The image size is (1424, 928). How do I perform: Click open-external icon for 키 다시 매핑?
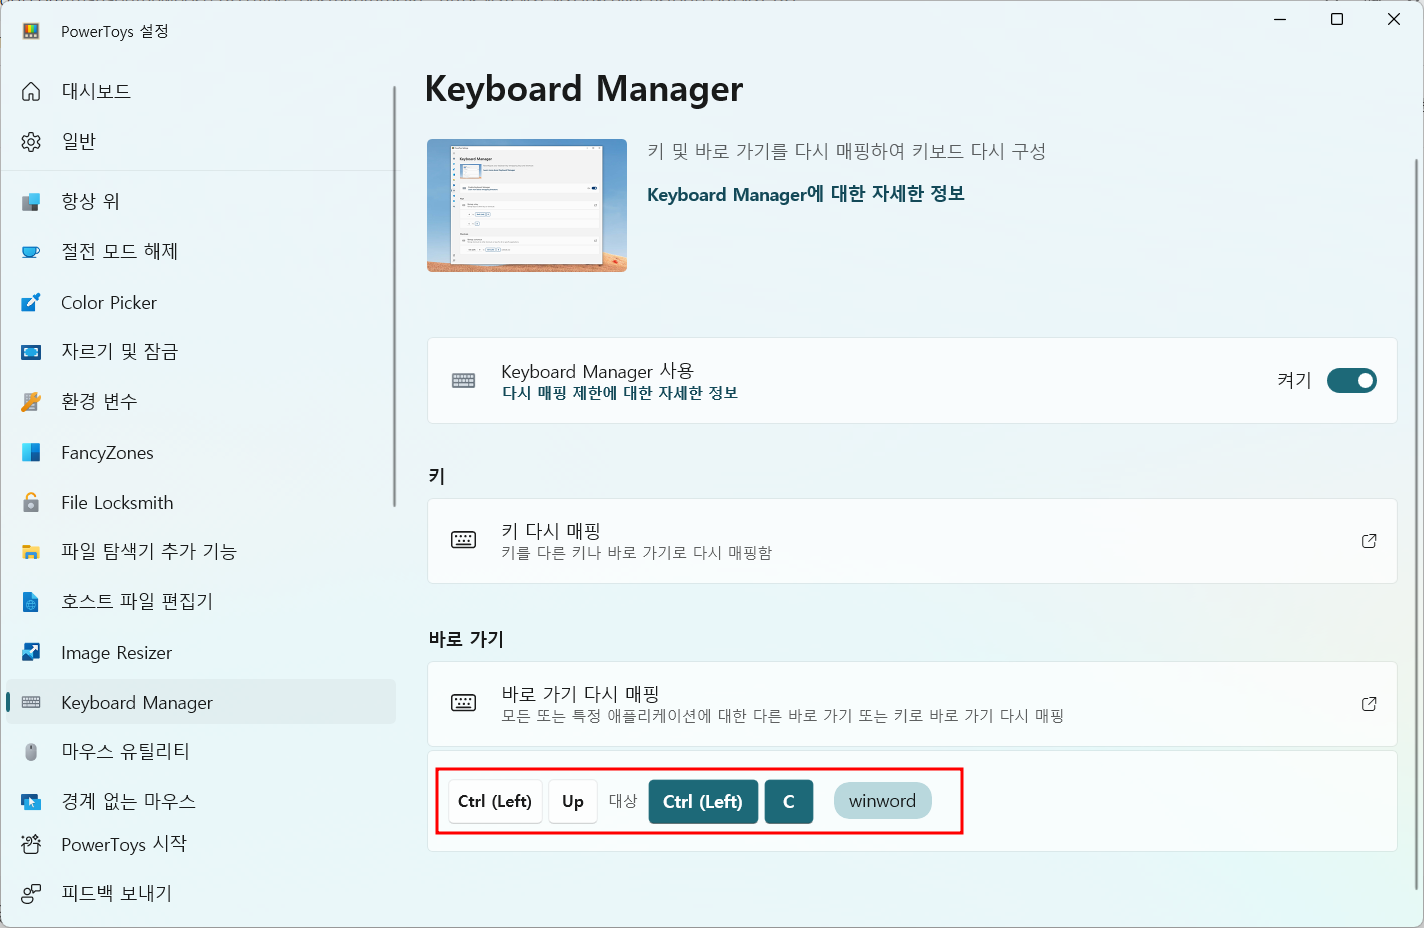pos(1369,541)
